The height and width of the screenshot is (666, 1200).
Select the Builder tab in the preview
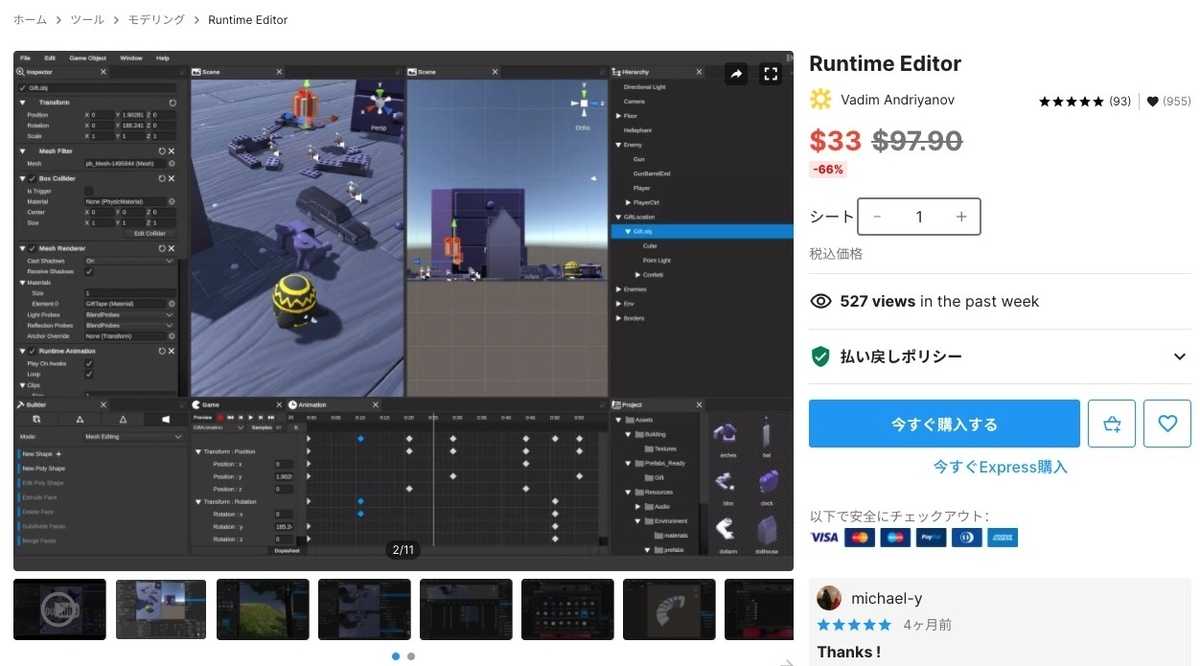click(x=38, y=404)
